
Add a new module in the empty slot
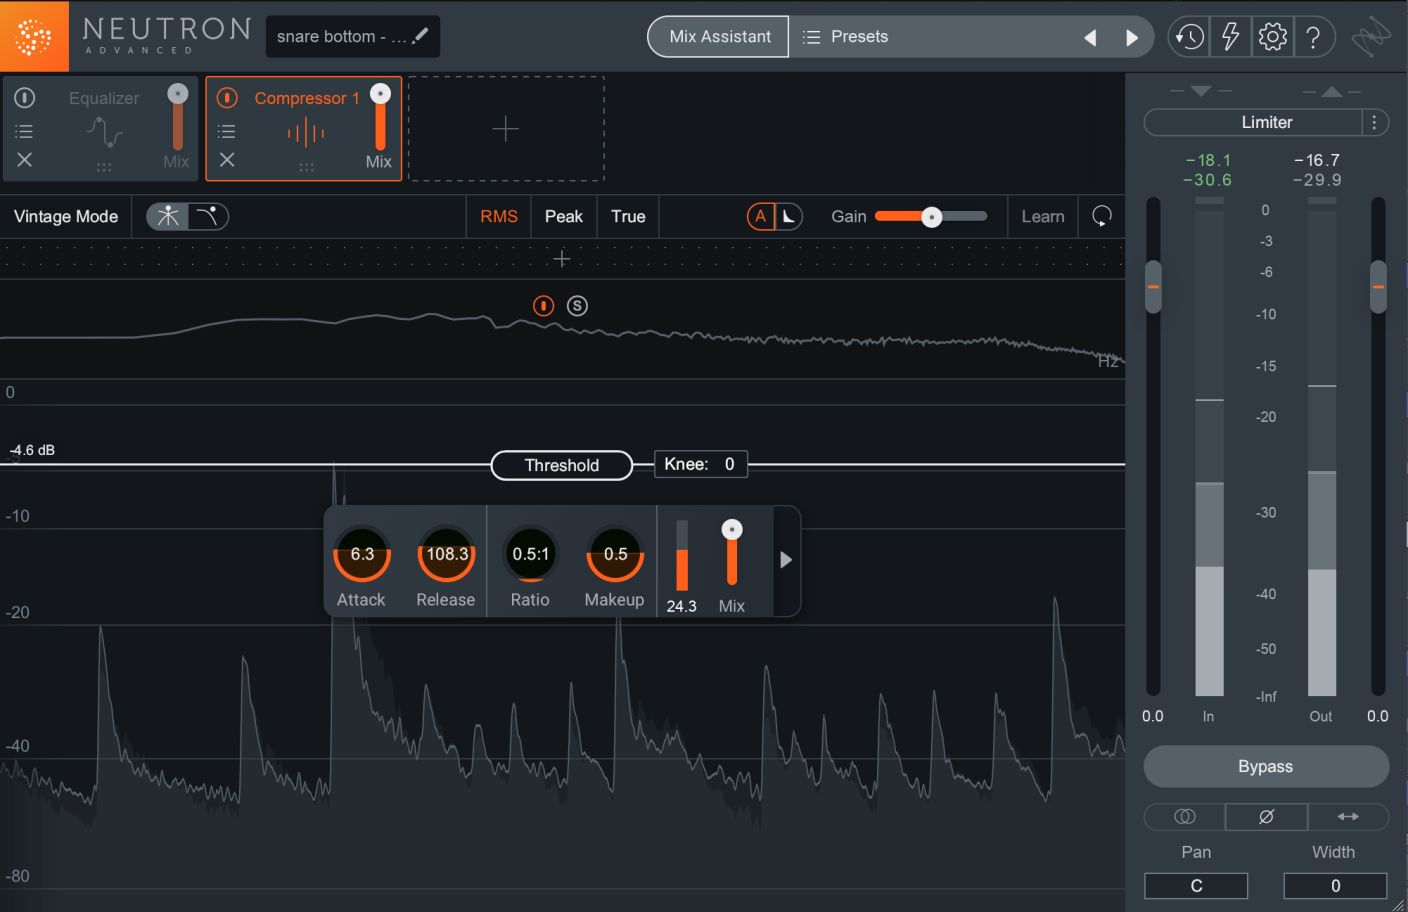click(506, 129)
